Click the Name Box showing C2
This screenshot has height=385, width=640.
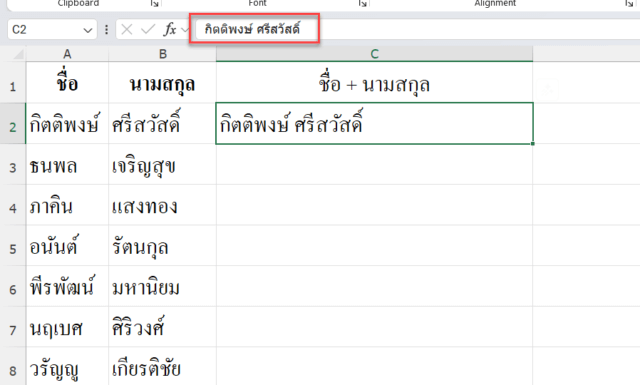[x=52, y=29]
